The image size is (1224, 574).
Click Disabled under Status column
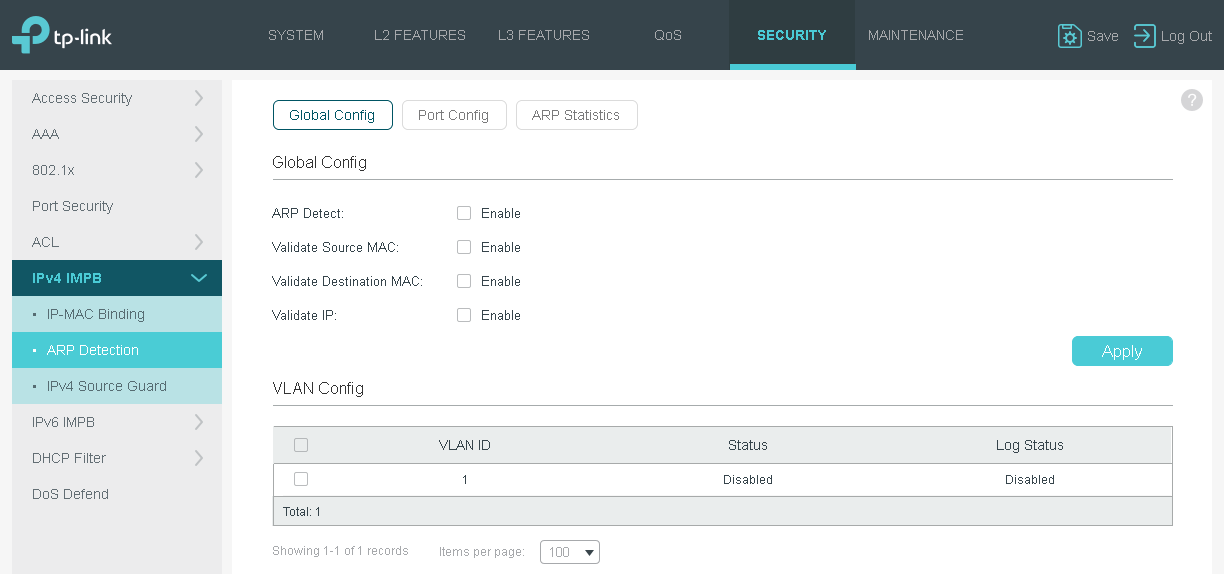(x=748, y=480)
